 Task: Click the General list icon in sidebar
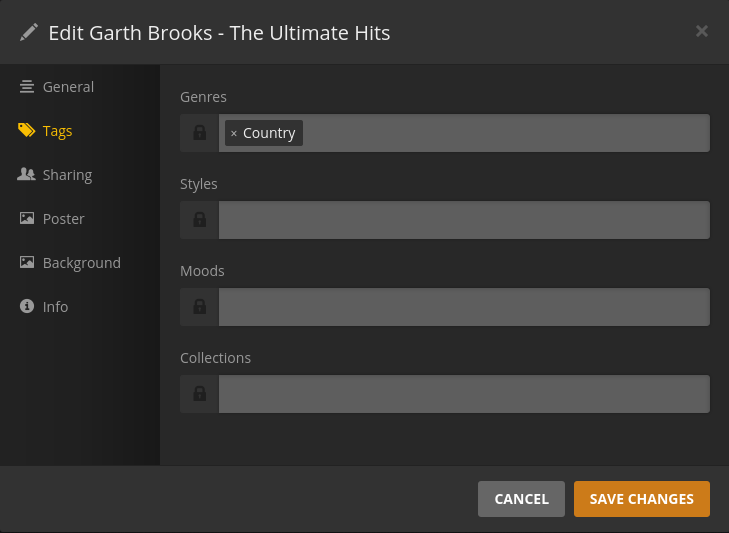27,87
